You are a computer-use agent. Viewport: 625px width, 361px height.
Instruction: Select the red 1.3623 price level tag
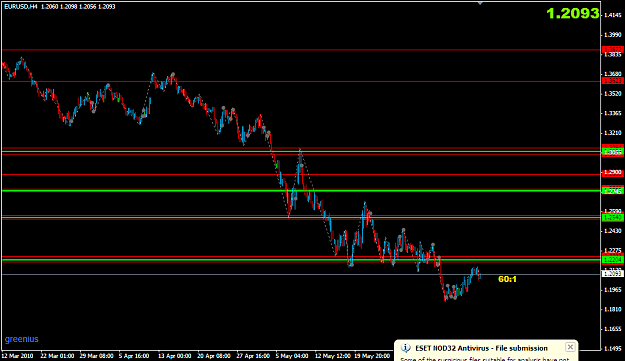pos(613,81)
